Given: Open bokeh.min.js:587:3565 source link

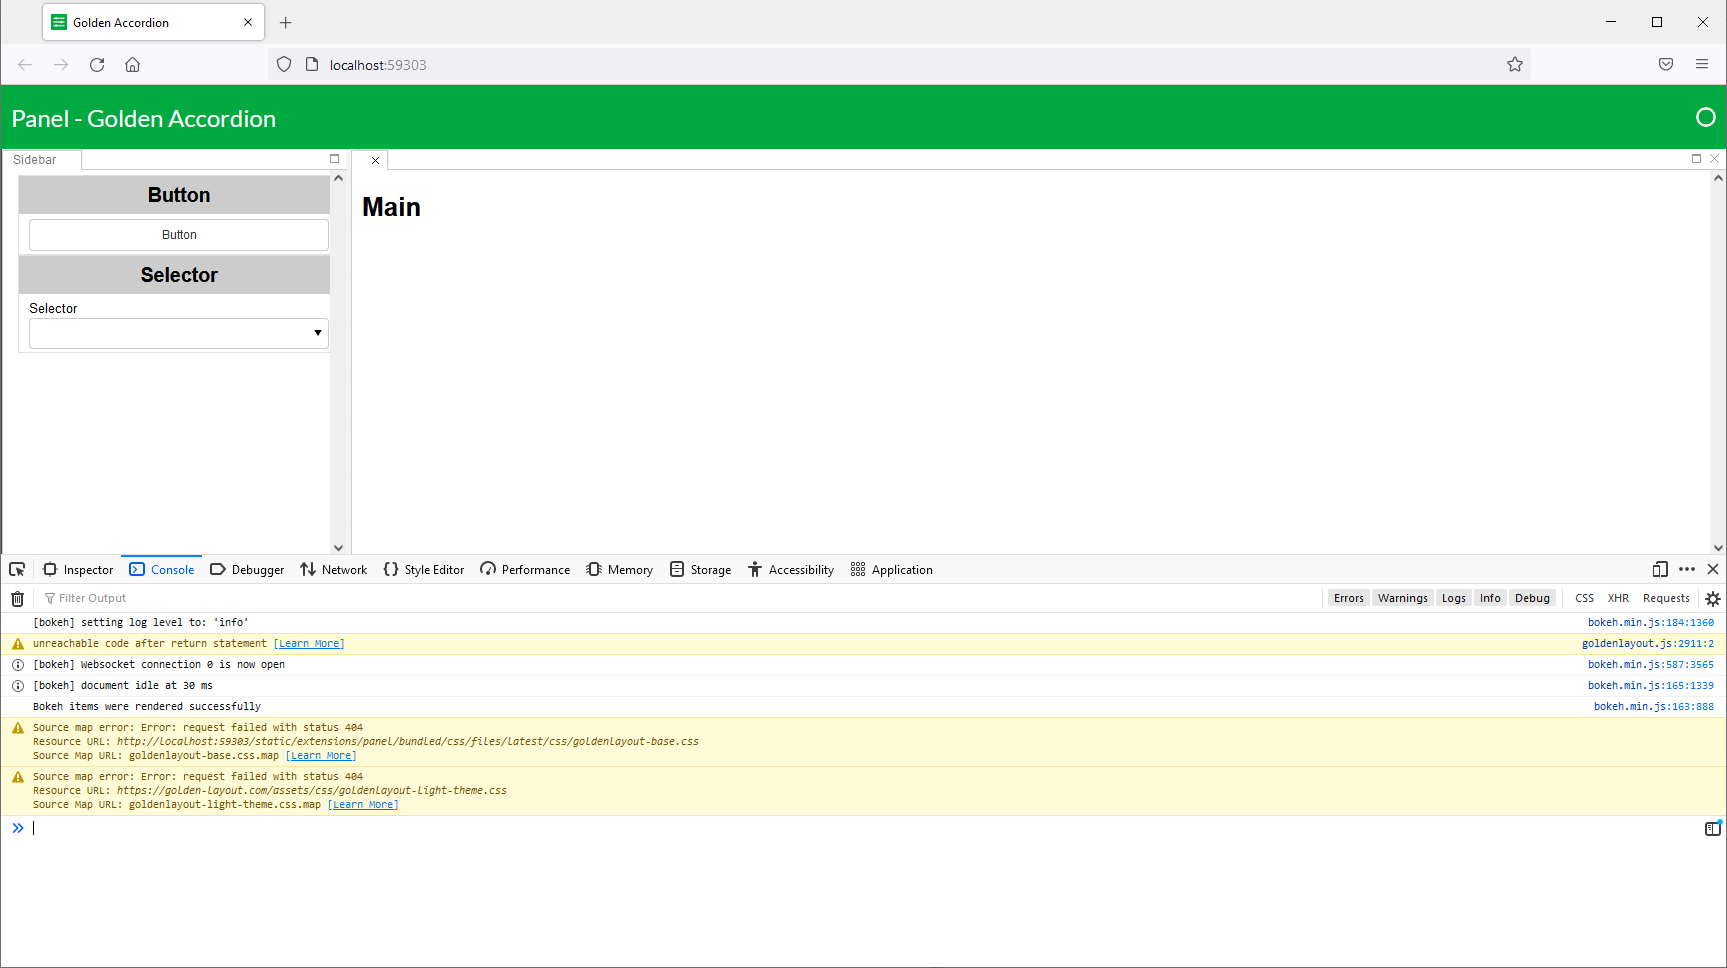Looking at the screenshot, I should point(1651,665).
